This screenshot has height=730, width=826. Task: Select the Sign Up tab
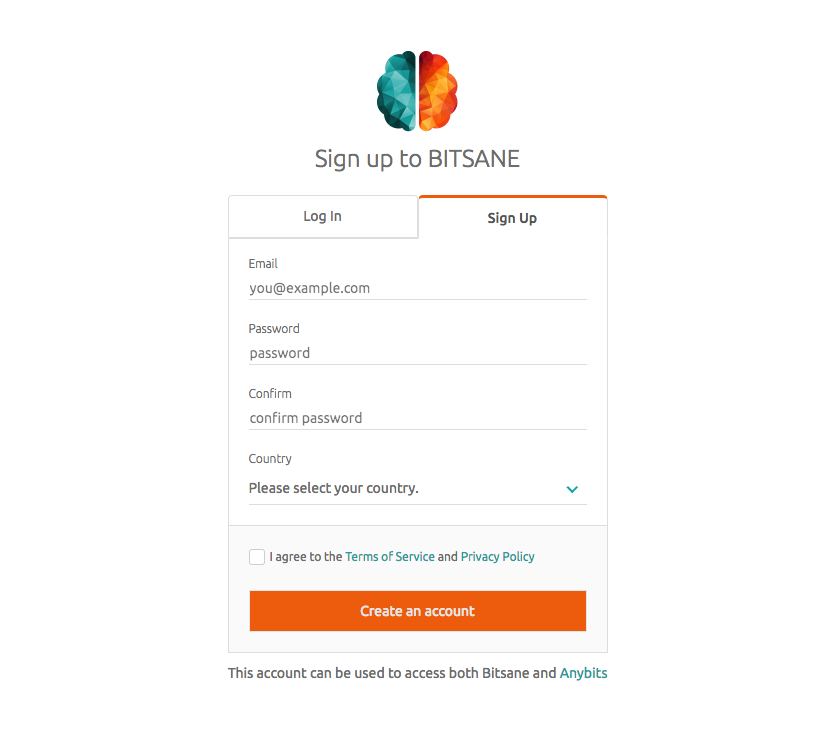tap(513, 218)
